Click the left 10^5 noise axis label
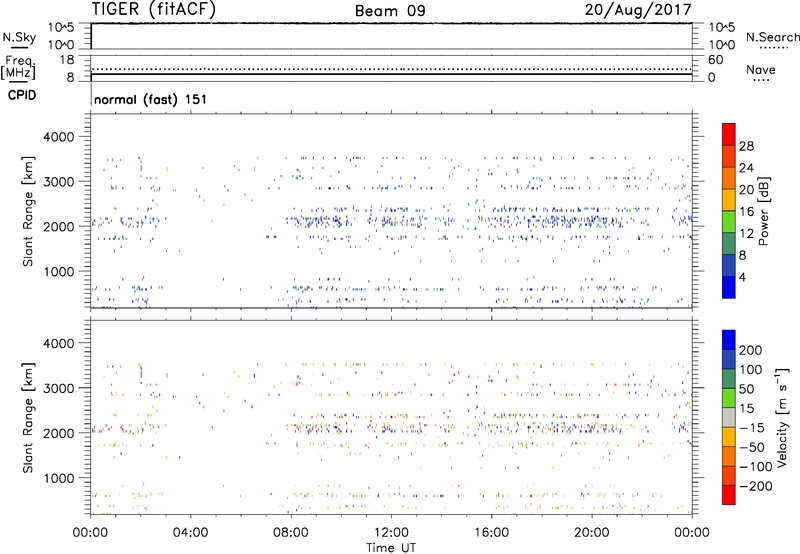The image size is (800, 554). [x=61, y=28]
